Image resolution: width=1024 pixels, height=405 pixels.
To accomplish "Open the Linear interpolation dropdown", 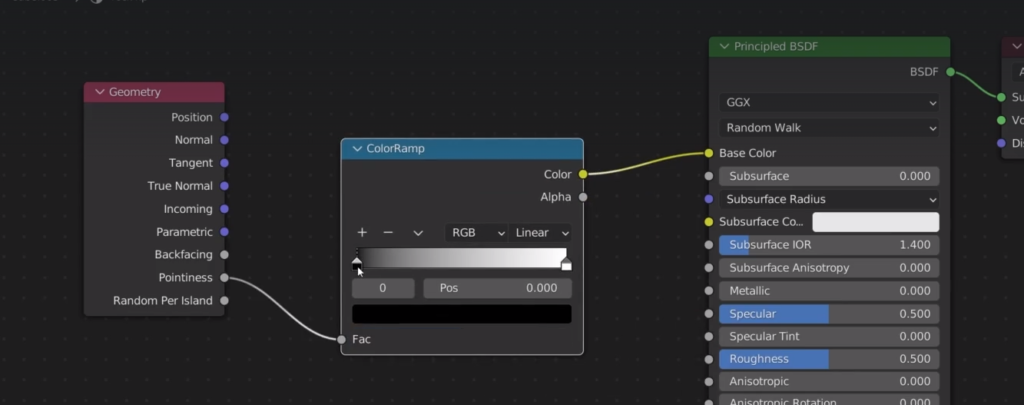I will 540,233.
